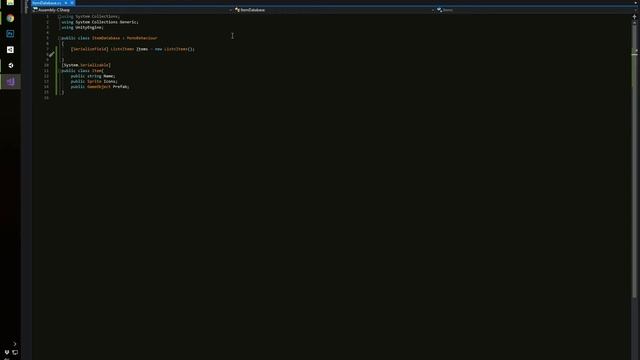Click 'public Sprite Icon;' line
Viewport: 640px width, 360px height.
[94, 81]
